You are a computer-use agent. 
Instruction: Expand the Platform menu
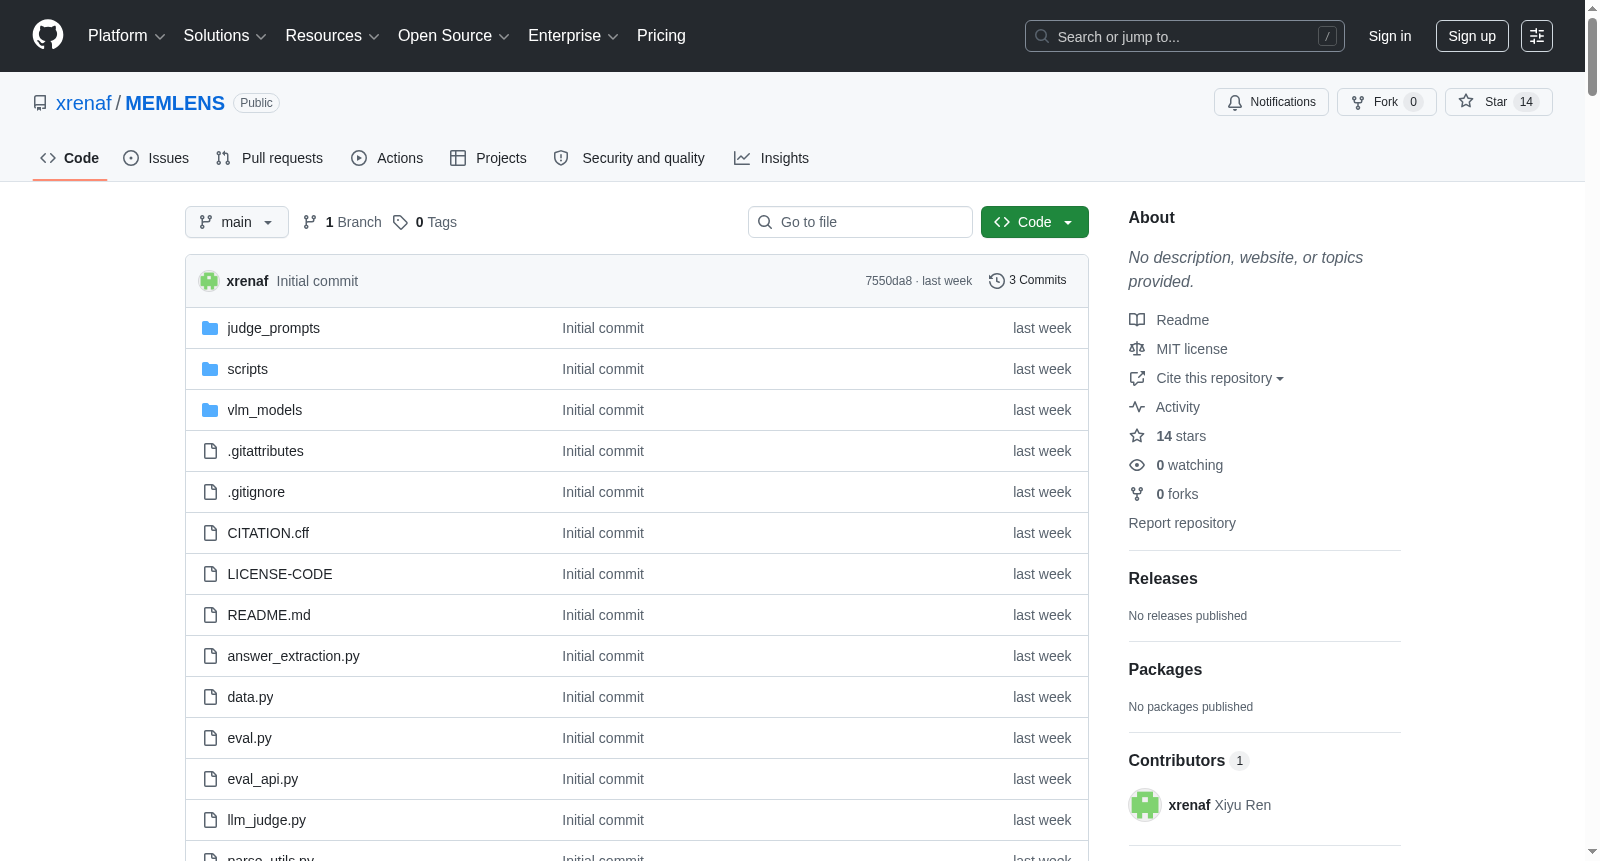127,36
